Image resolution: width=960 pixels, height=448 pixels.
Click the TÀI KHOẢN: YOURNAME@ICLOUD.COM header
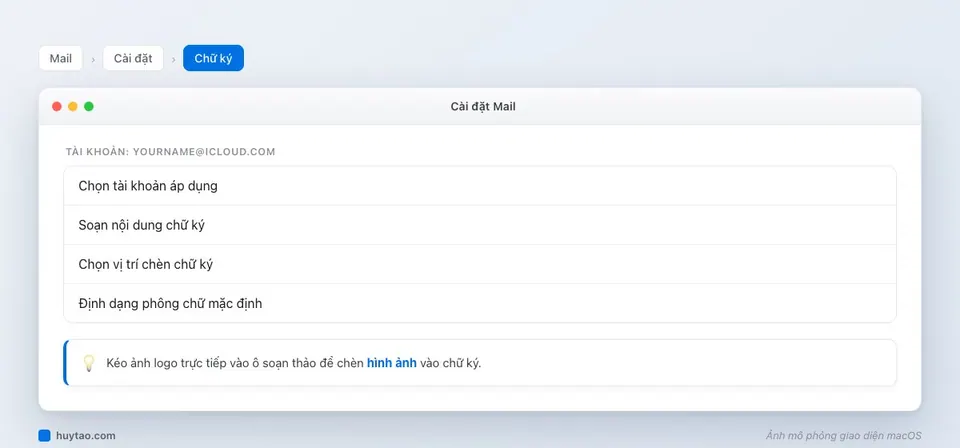coord(171,152)
